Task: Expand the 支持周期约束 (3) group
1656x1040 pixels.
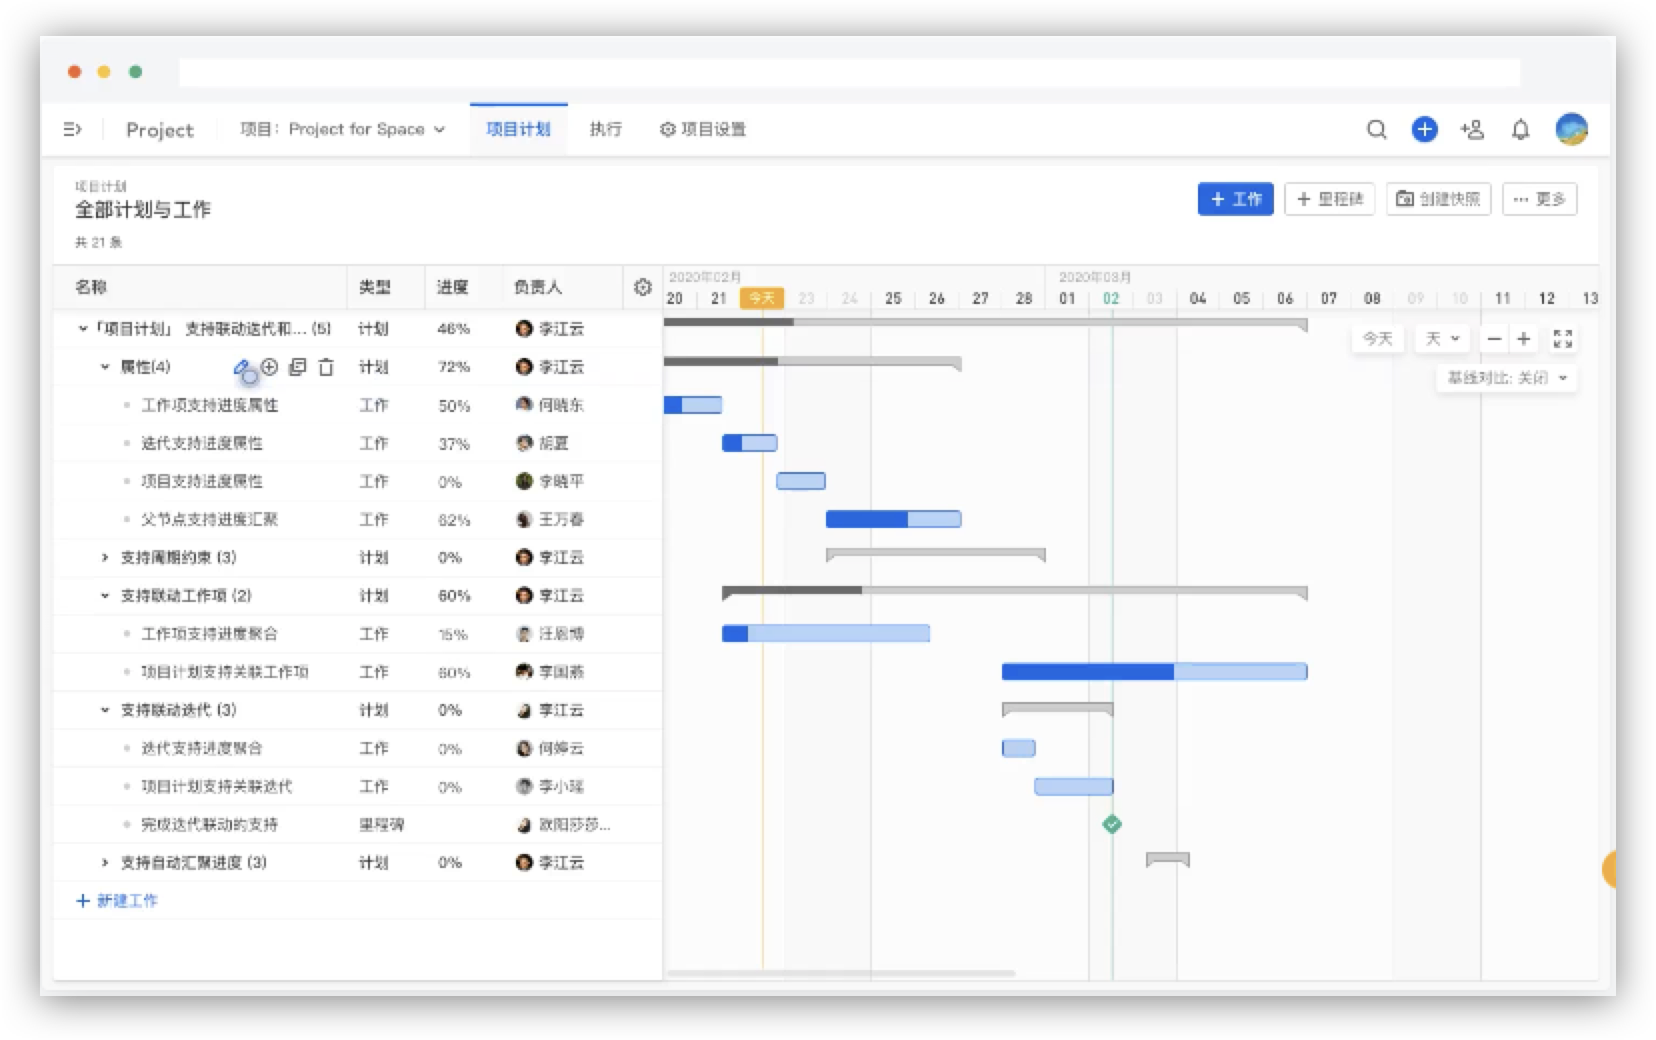Action: (105, 558)
